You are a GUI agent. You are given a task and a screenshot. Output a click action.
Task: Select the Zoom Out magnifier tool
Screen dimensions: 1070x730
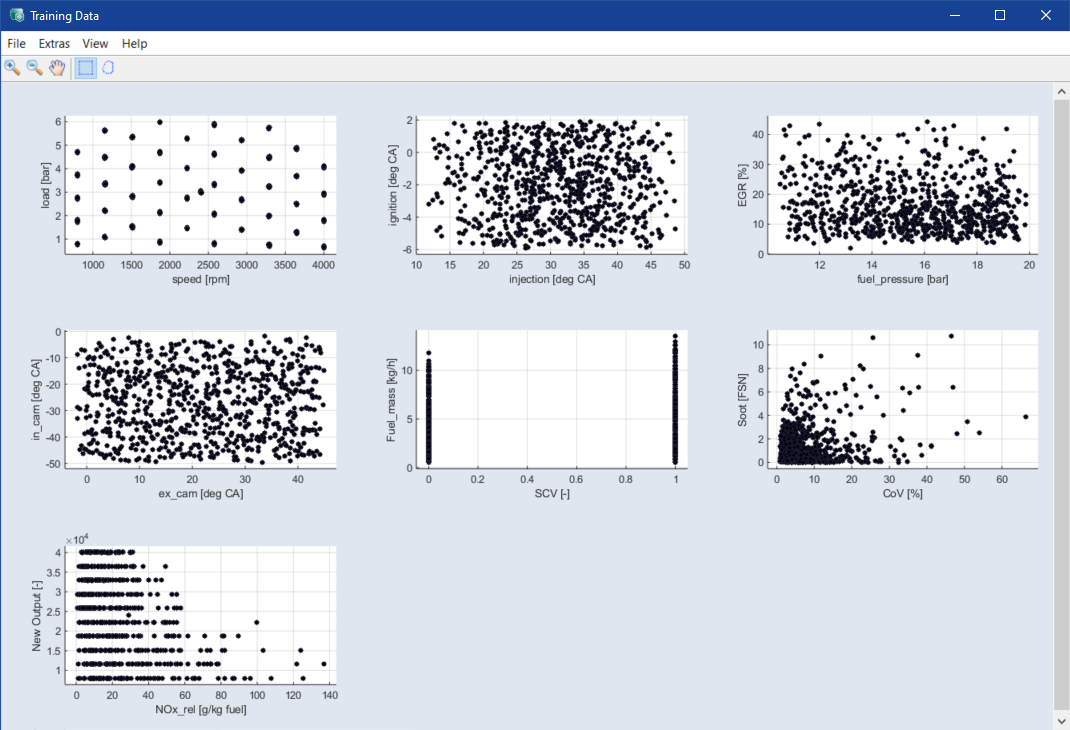click(x=34, y=68)
